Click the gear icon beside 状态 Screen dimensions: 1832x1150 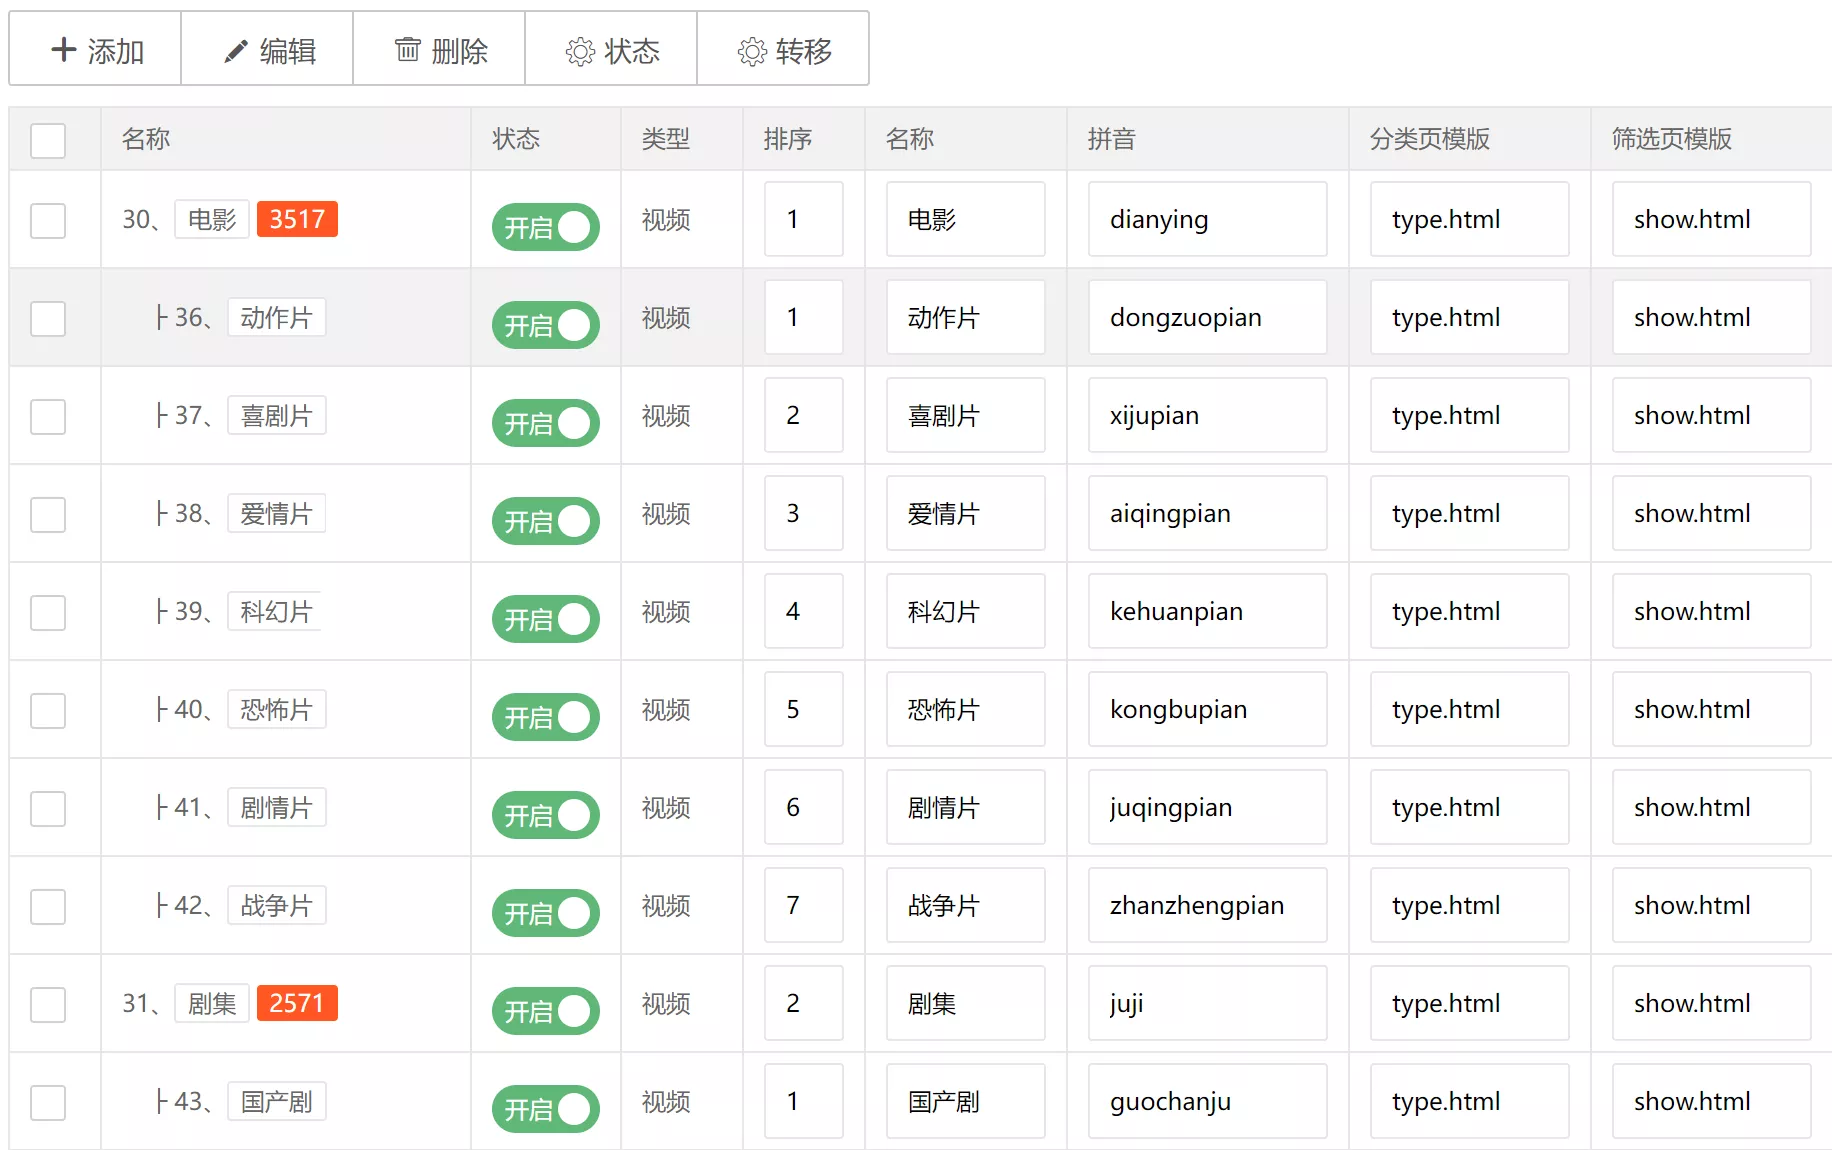coord(580,51)
